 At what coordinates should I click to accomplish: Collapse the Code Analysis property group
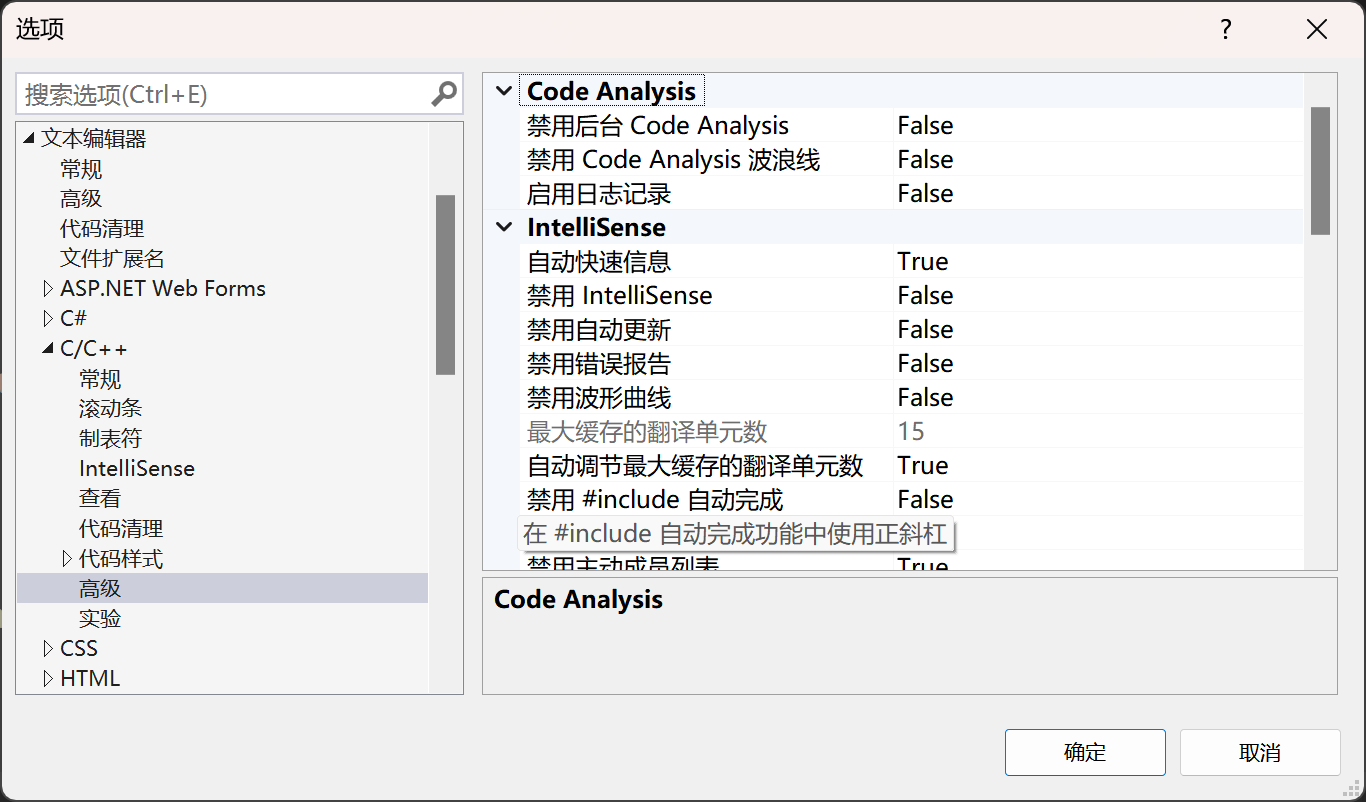click(504, 92)
